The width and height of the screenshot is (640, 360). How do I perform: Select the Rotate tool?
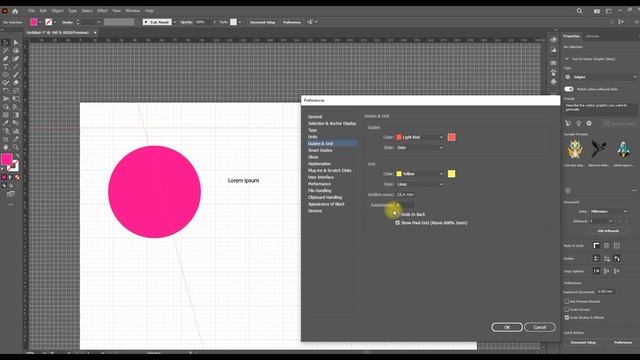pyautogui.click(x=6, y=91)
